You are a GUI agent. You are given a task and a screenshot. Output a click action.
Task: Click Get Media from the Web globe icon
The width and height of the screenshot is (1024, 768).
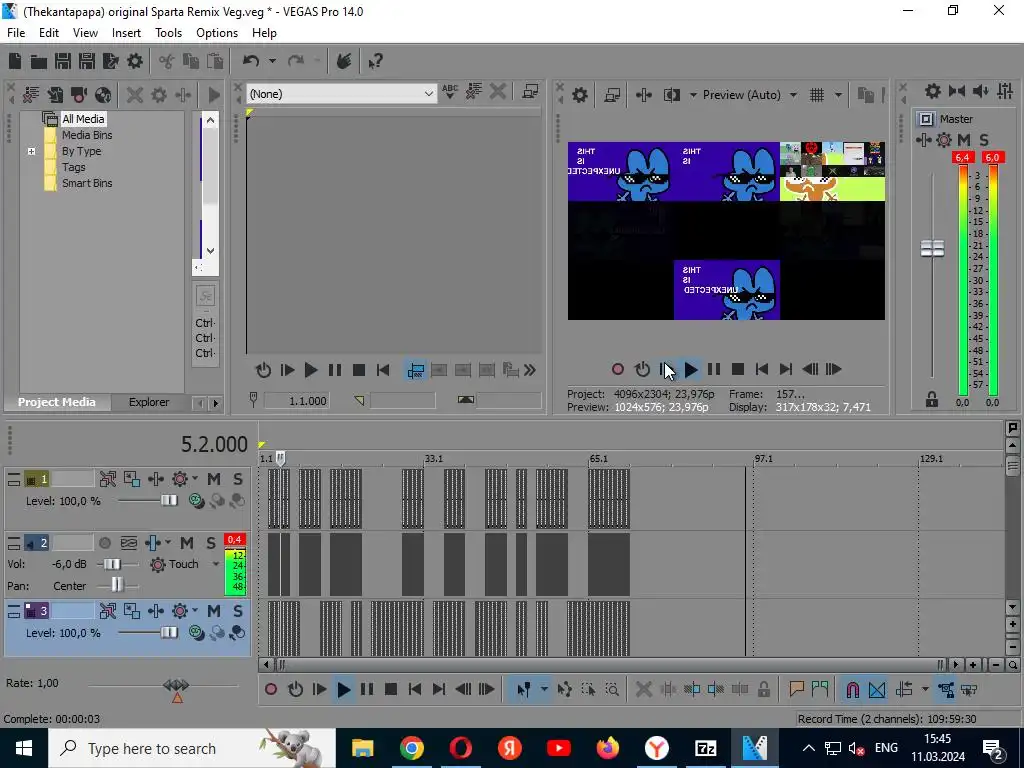click(x=103, y=95)
